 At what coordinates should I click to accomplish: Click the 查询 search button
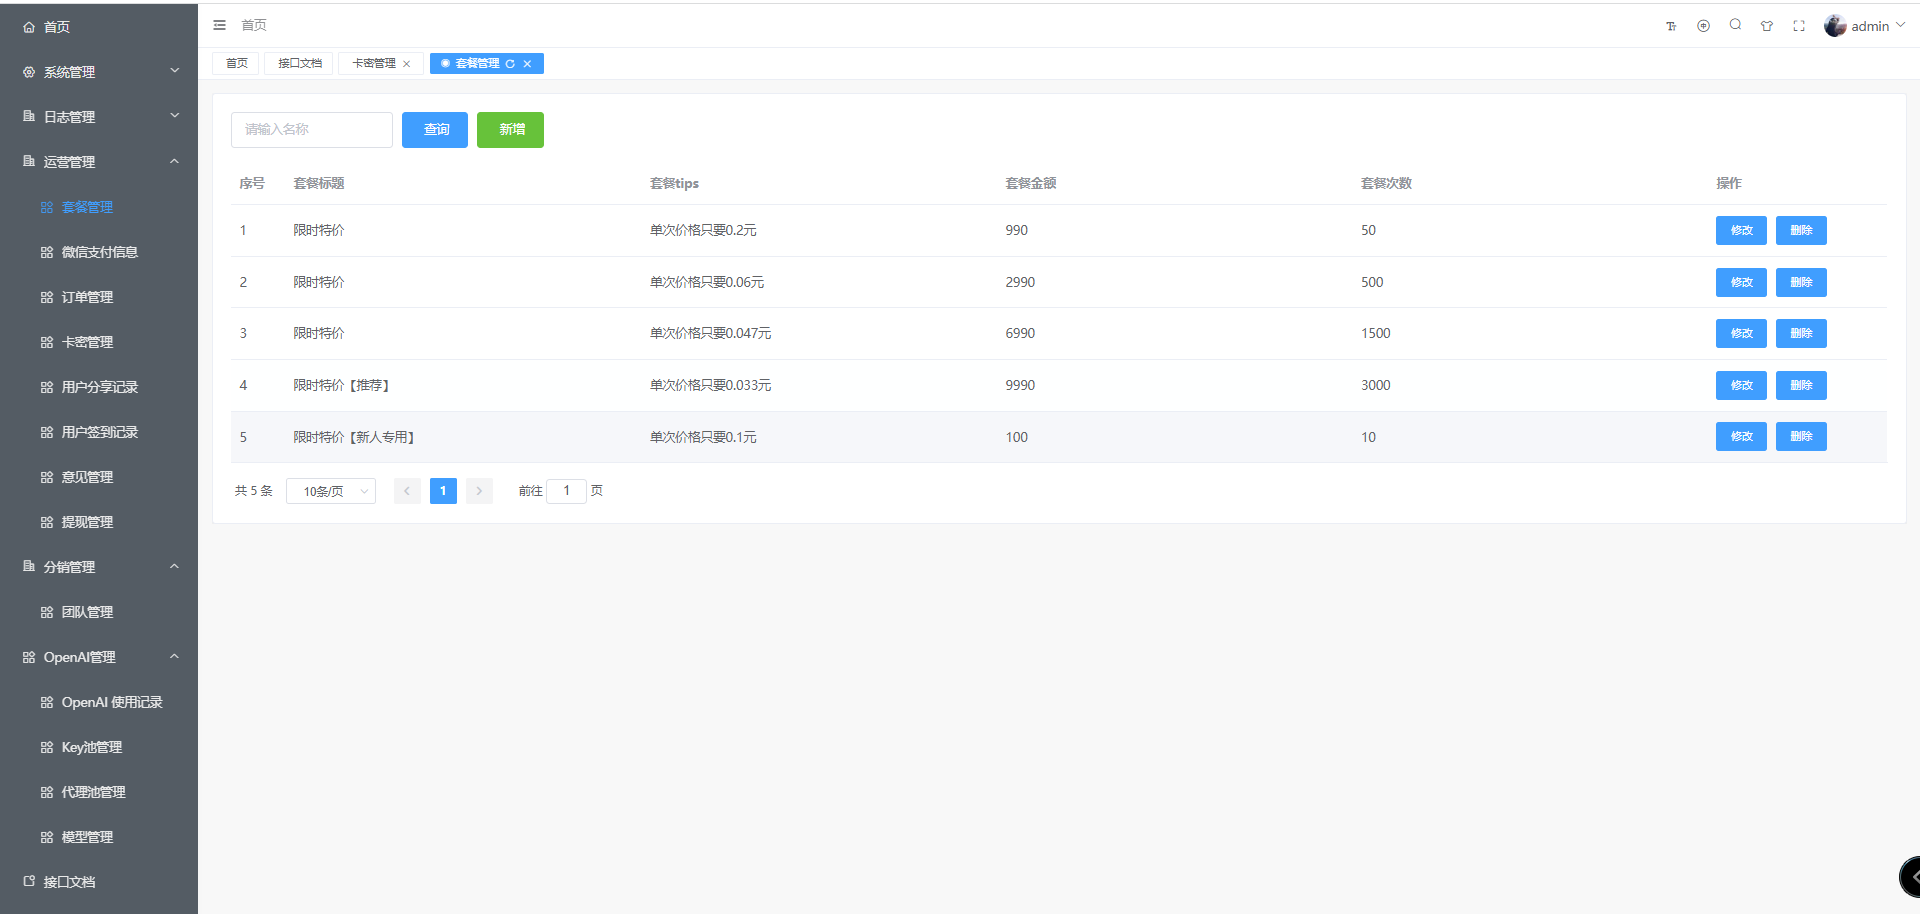tap(434, 130)
